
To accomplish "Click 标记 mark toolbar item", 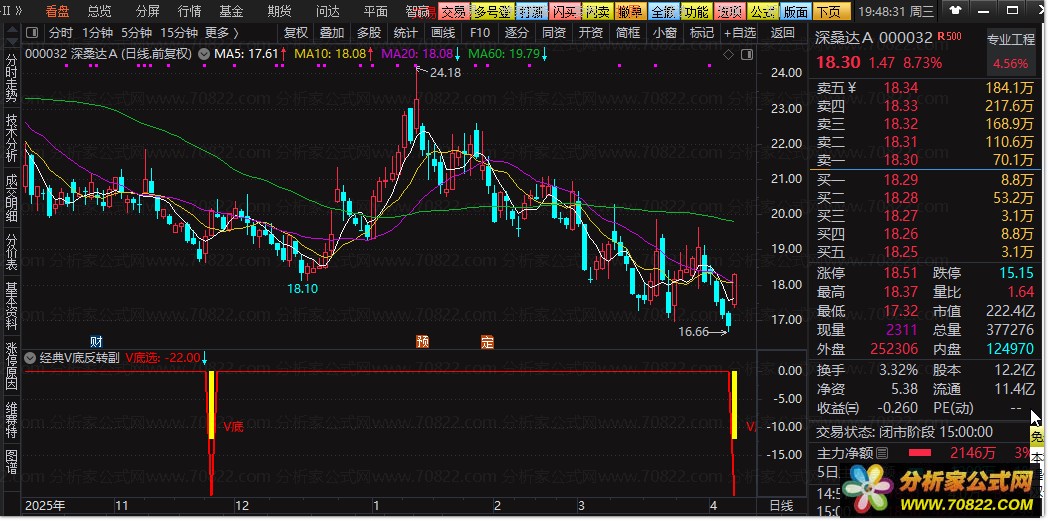I will click(701, 33).
